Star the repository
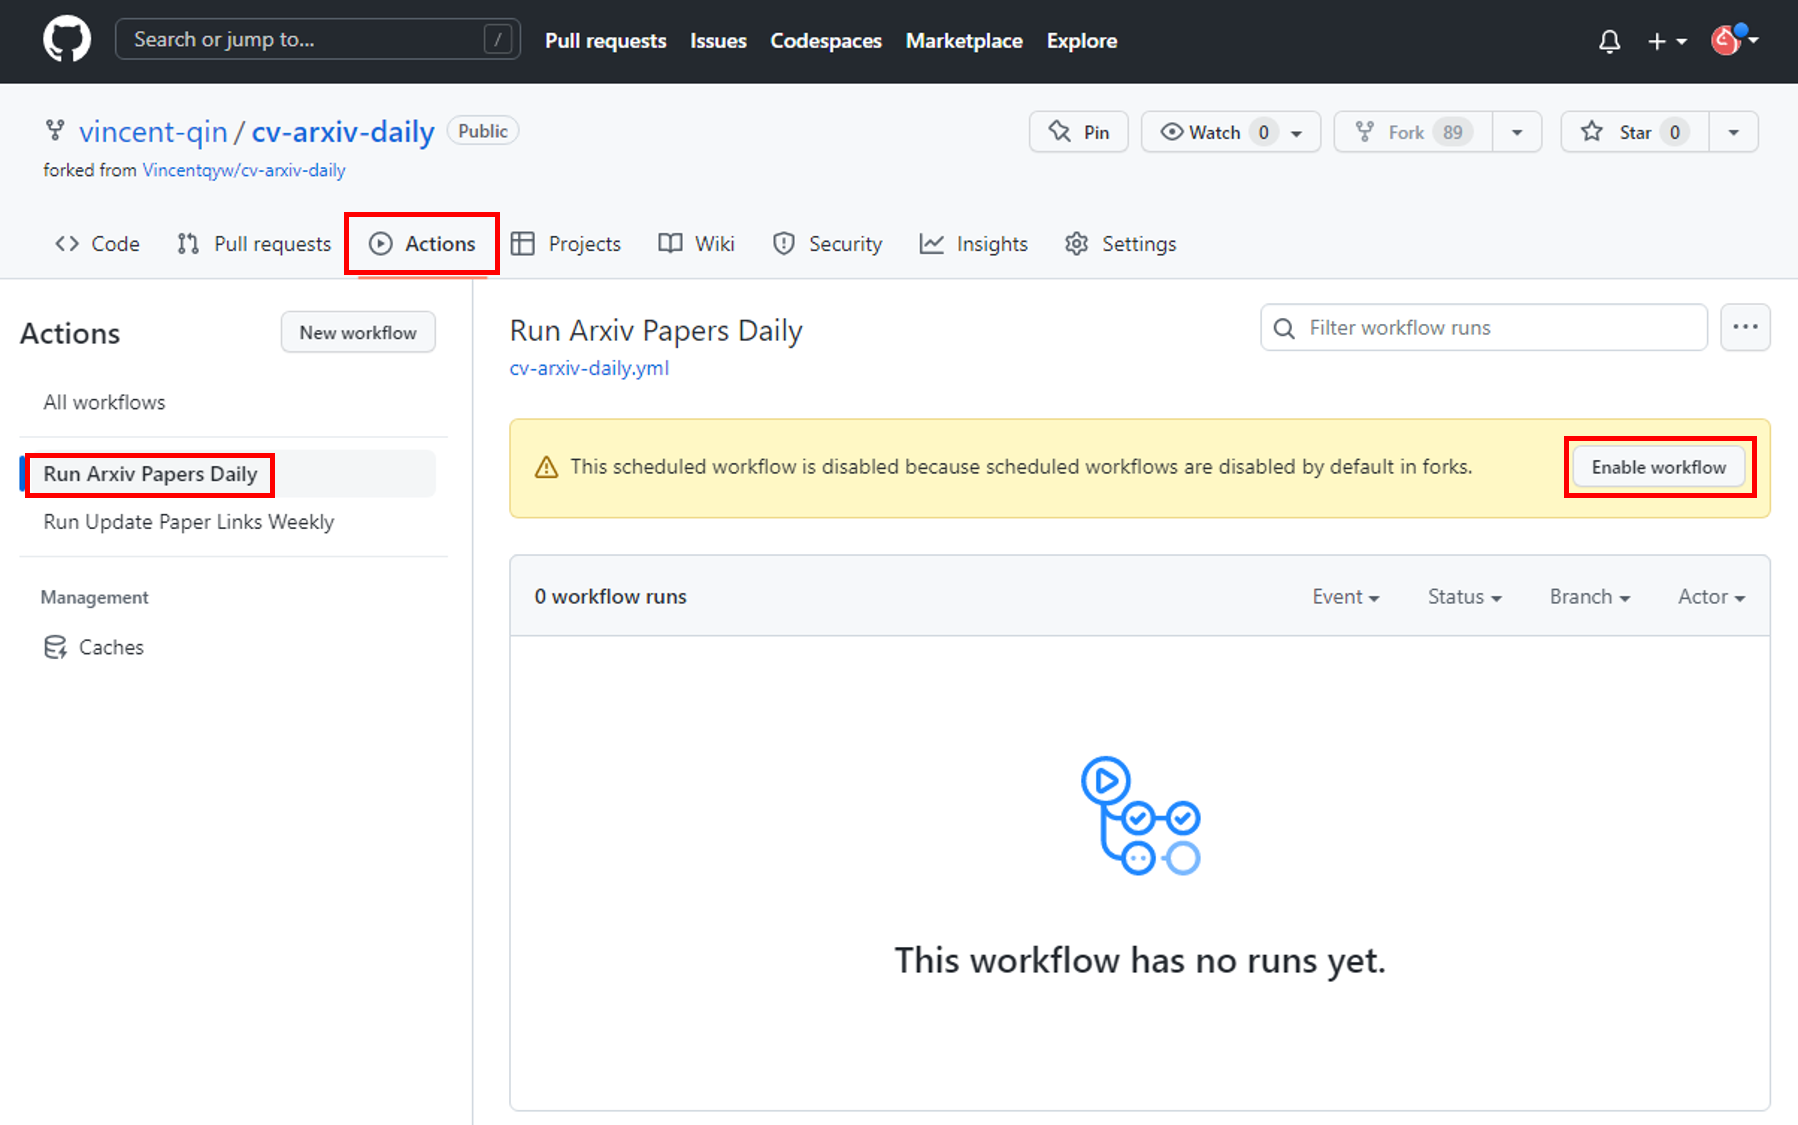 [1635, 132]
